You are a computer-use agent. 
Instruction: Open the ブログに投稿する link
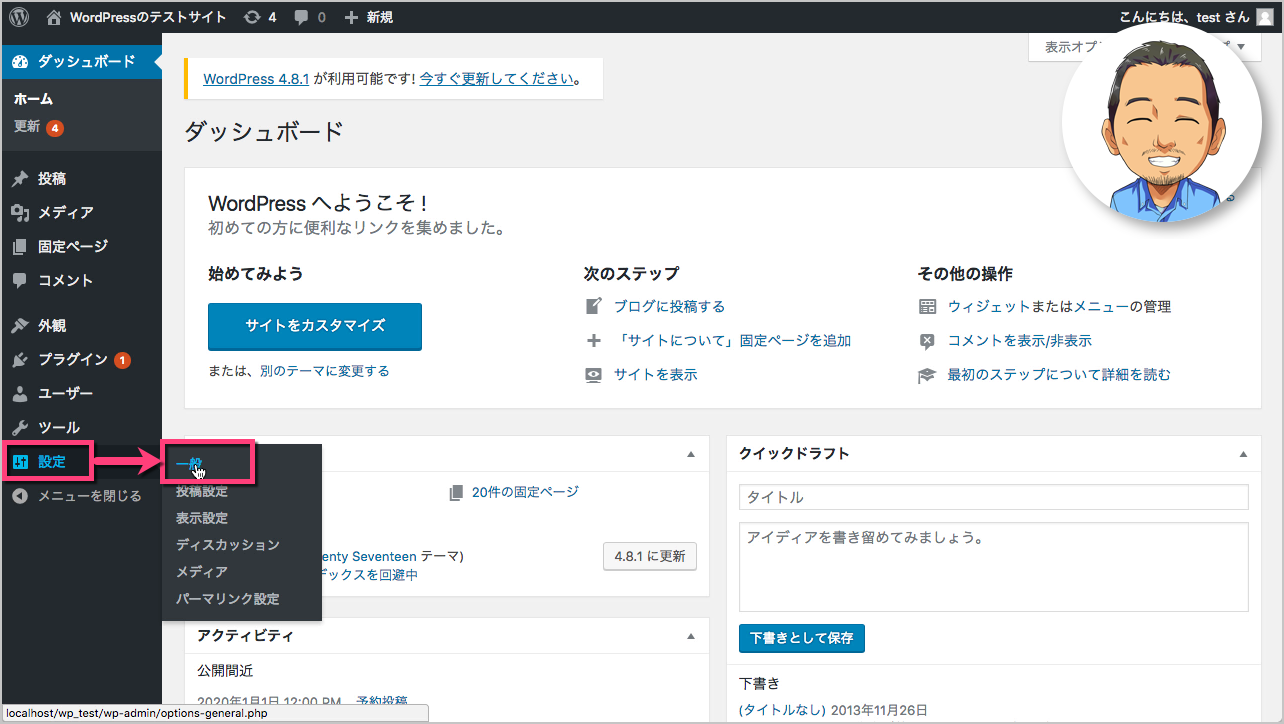[x=669, y=307]
